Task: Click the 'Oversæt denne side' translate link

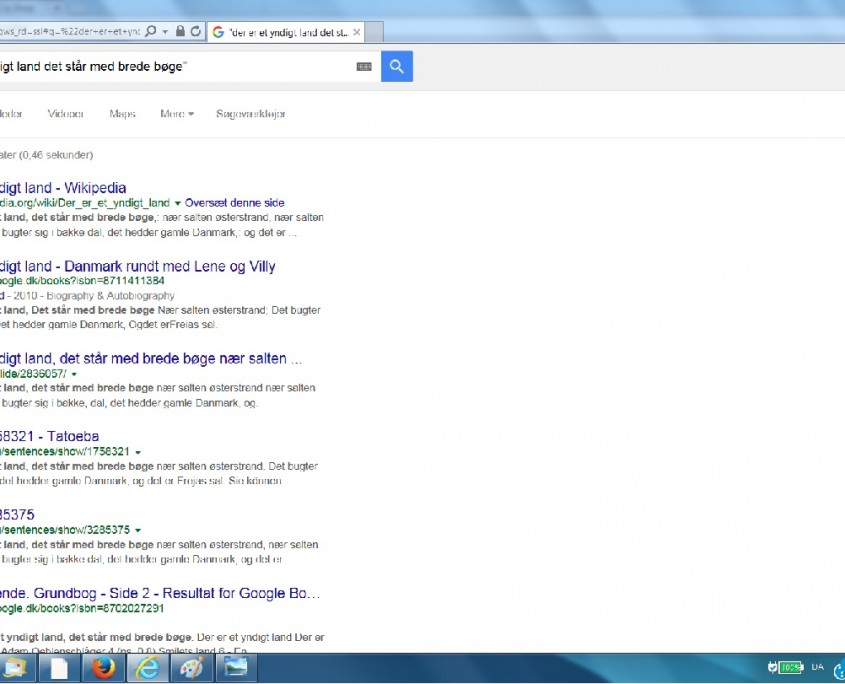Action: click(x=235, y=203)
